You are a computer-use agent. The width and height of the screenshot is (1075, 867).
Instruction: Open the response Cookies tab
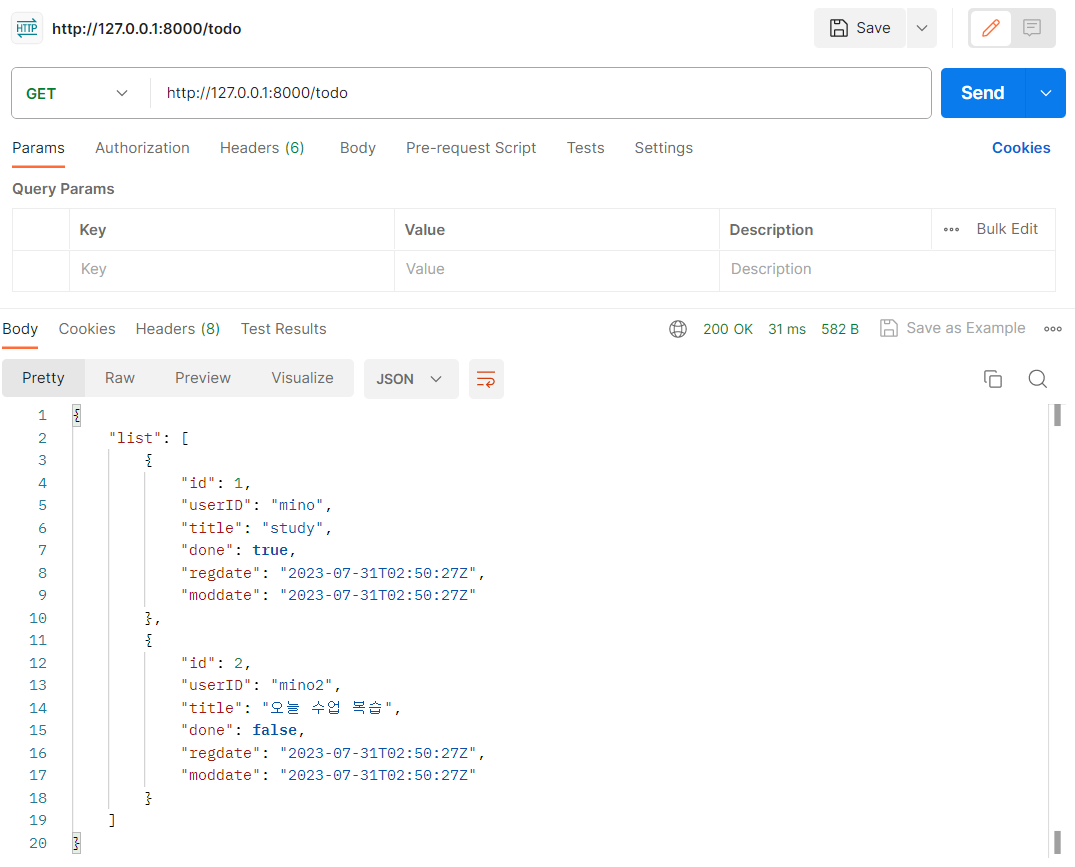point(87,329)
